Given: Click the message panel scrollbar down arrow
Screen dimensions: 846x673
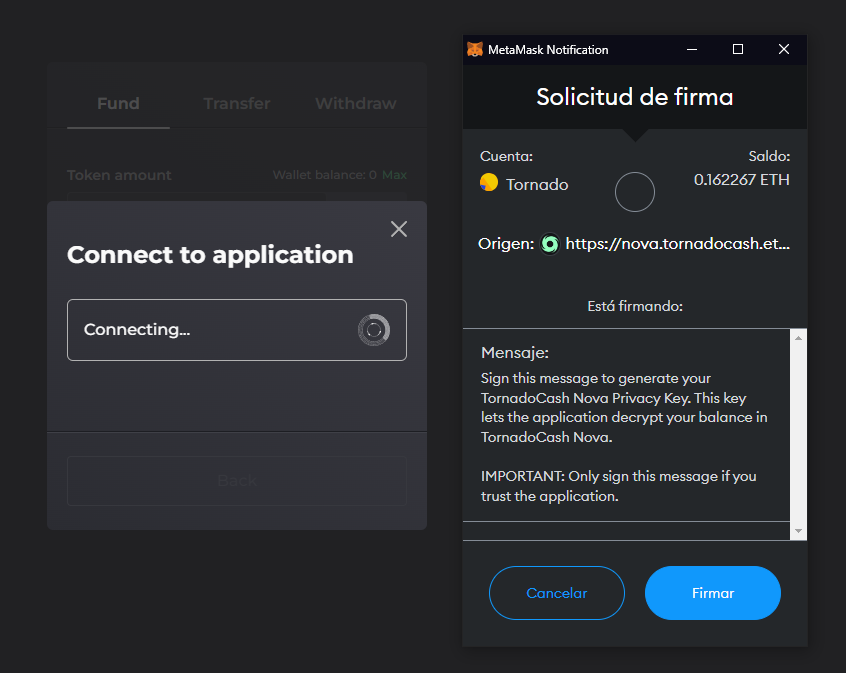Looking at the screenshot, I should pos(799,532).
